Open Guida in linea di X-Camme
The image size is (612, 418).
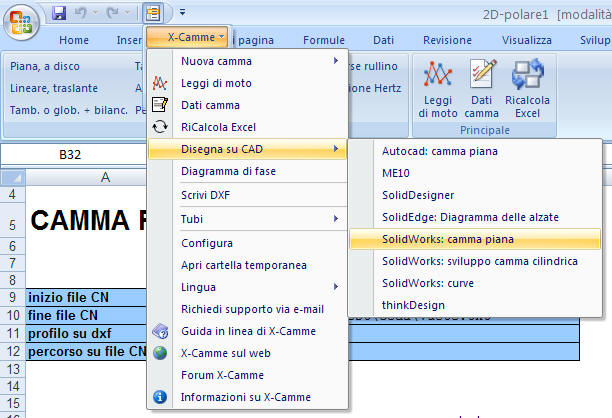(248, 331)
